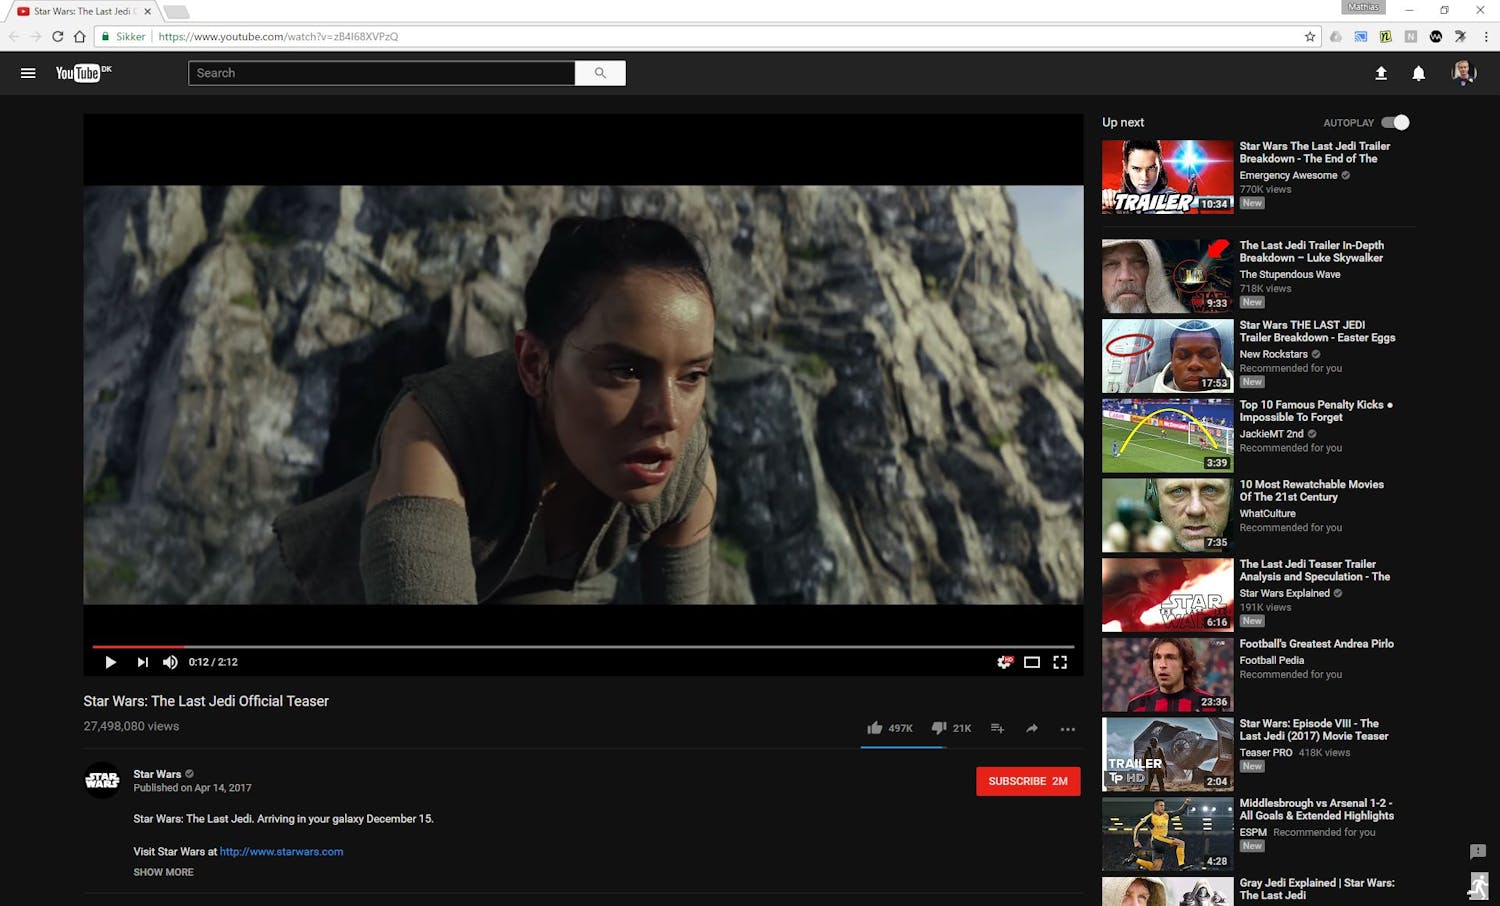The width and height of the screenshot is (1500, 906).
Task: Mute the video volume
Action: [170, 662]
